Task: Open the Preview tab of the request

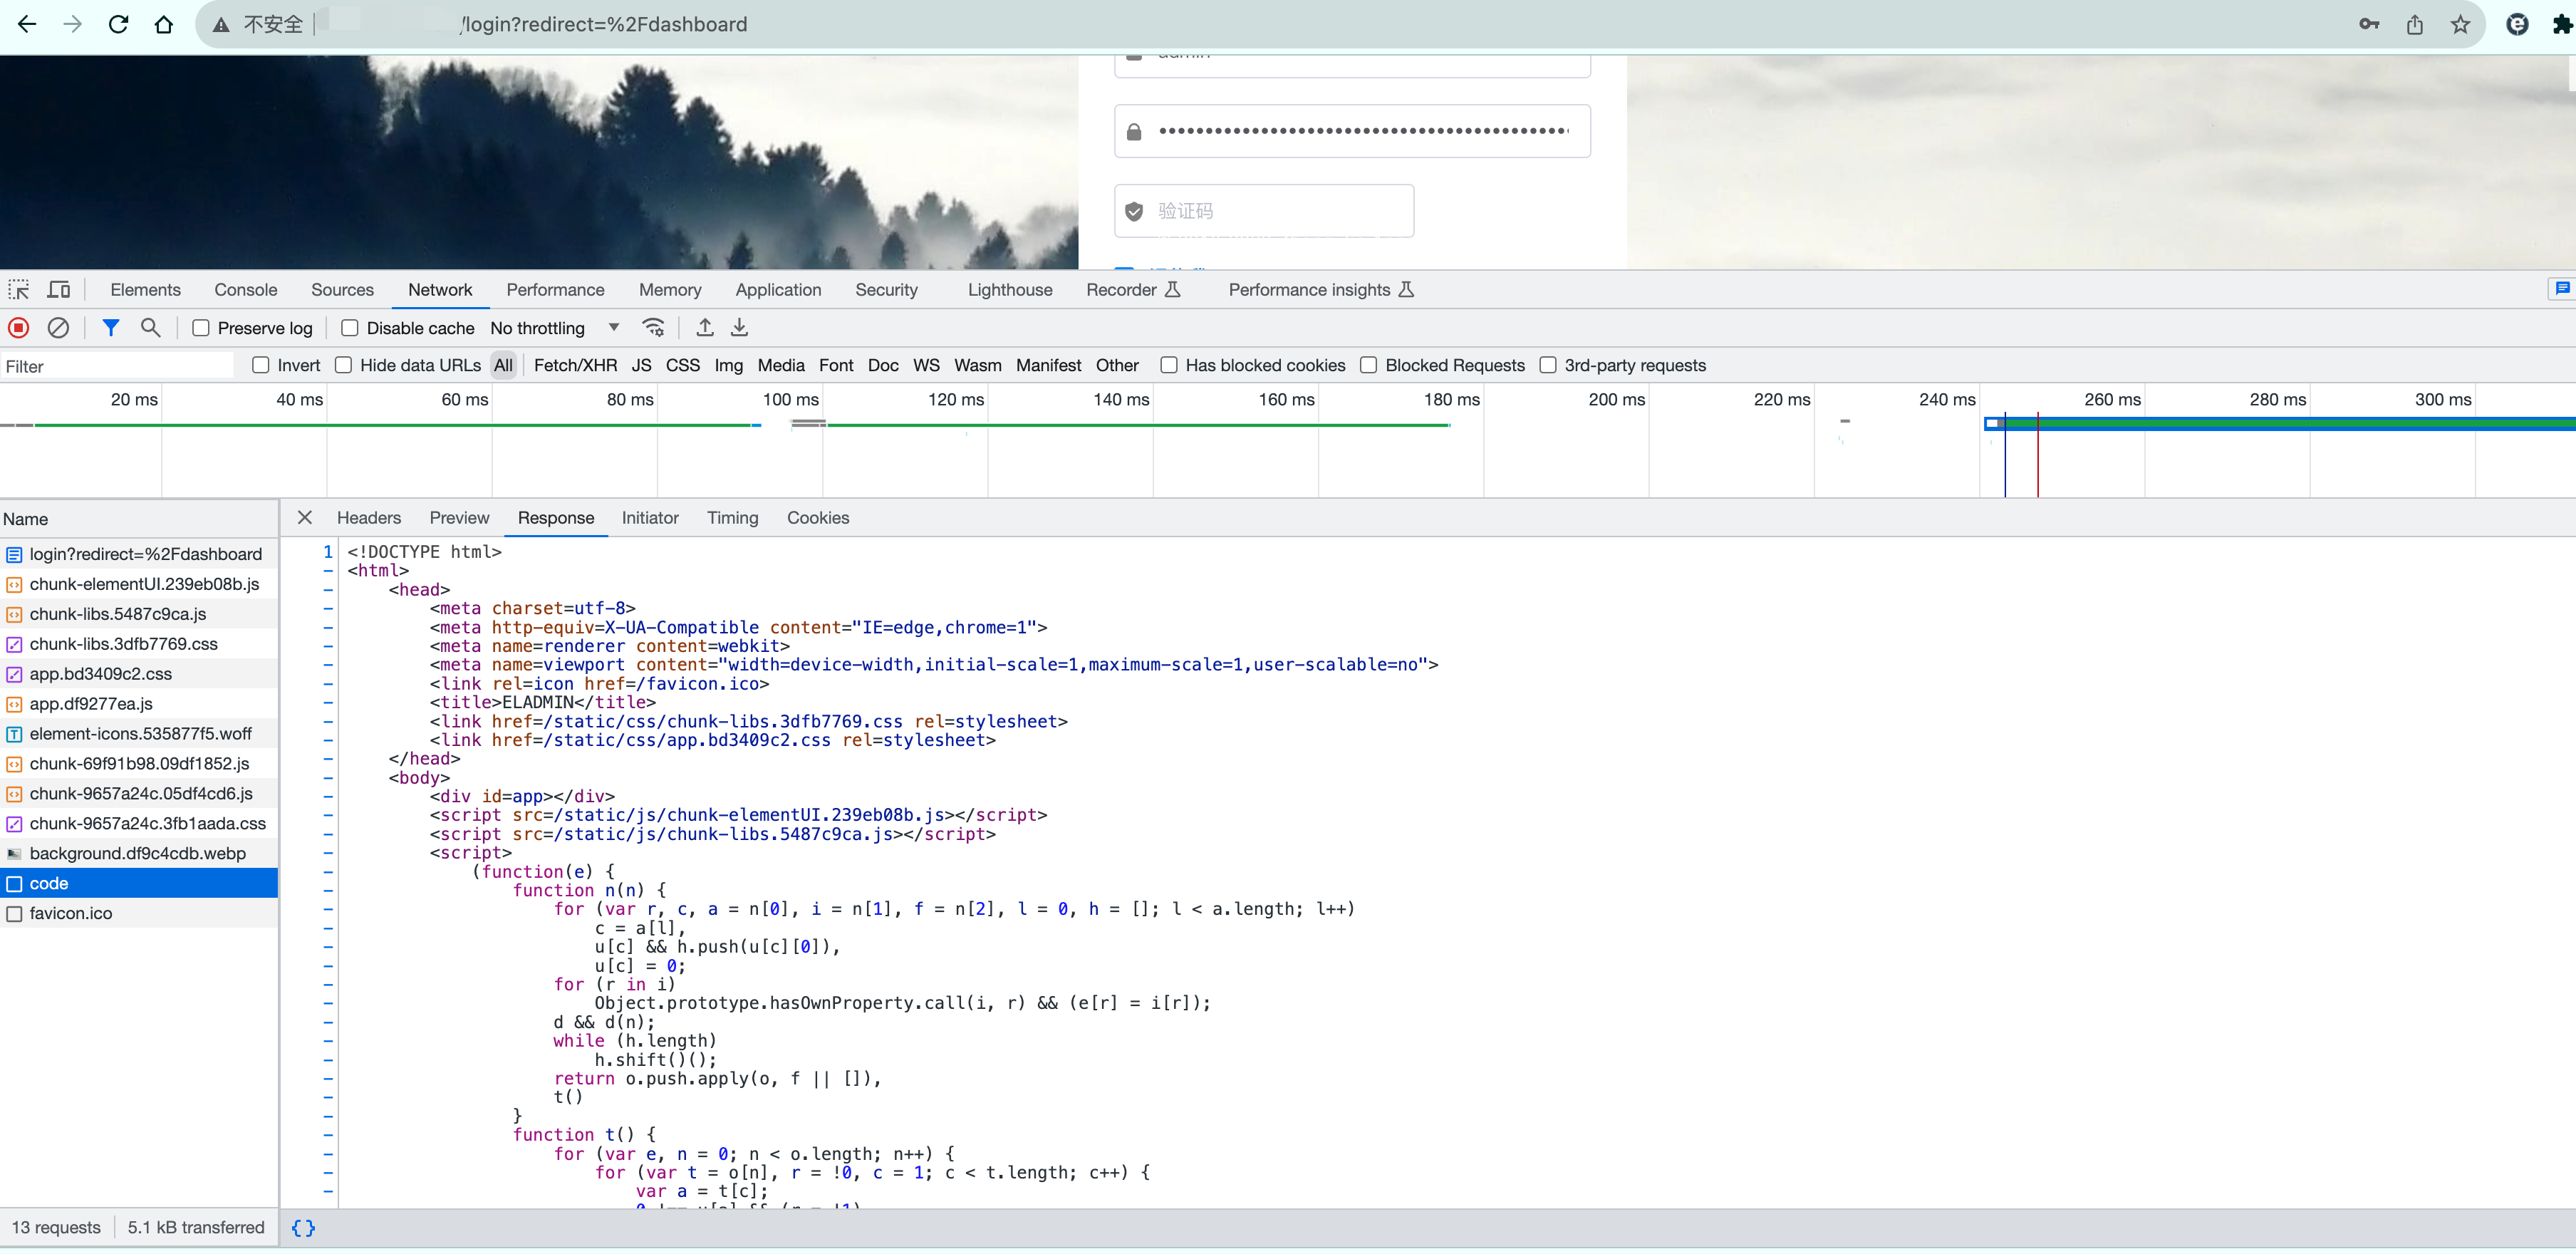Action: click(459, 518)
